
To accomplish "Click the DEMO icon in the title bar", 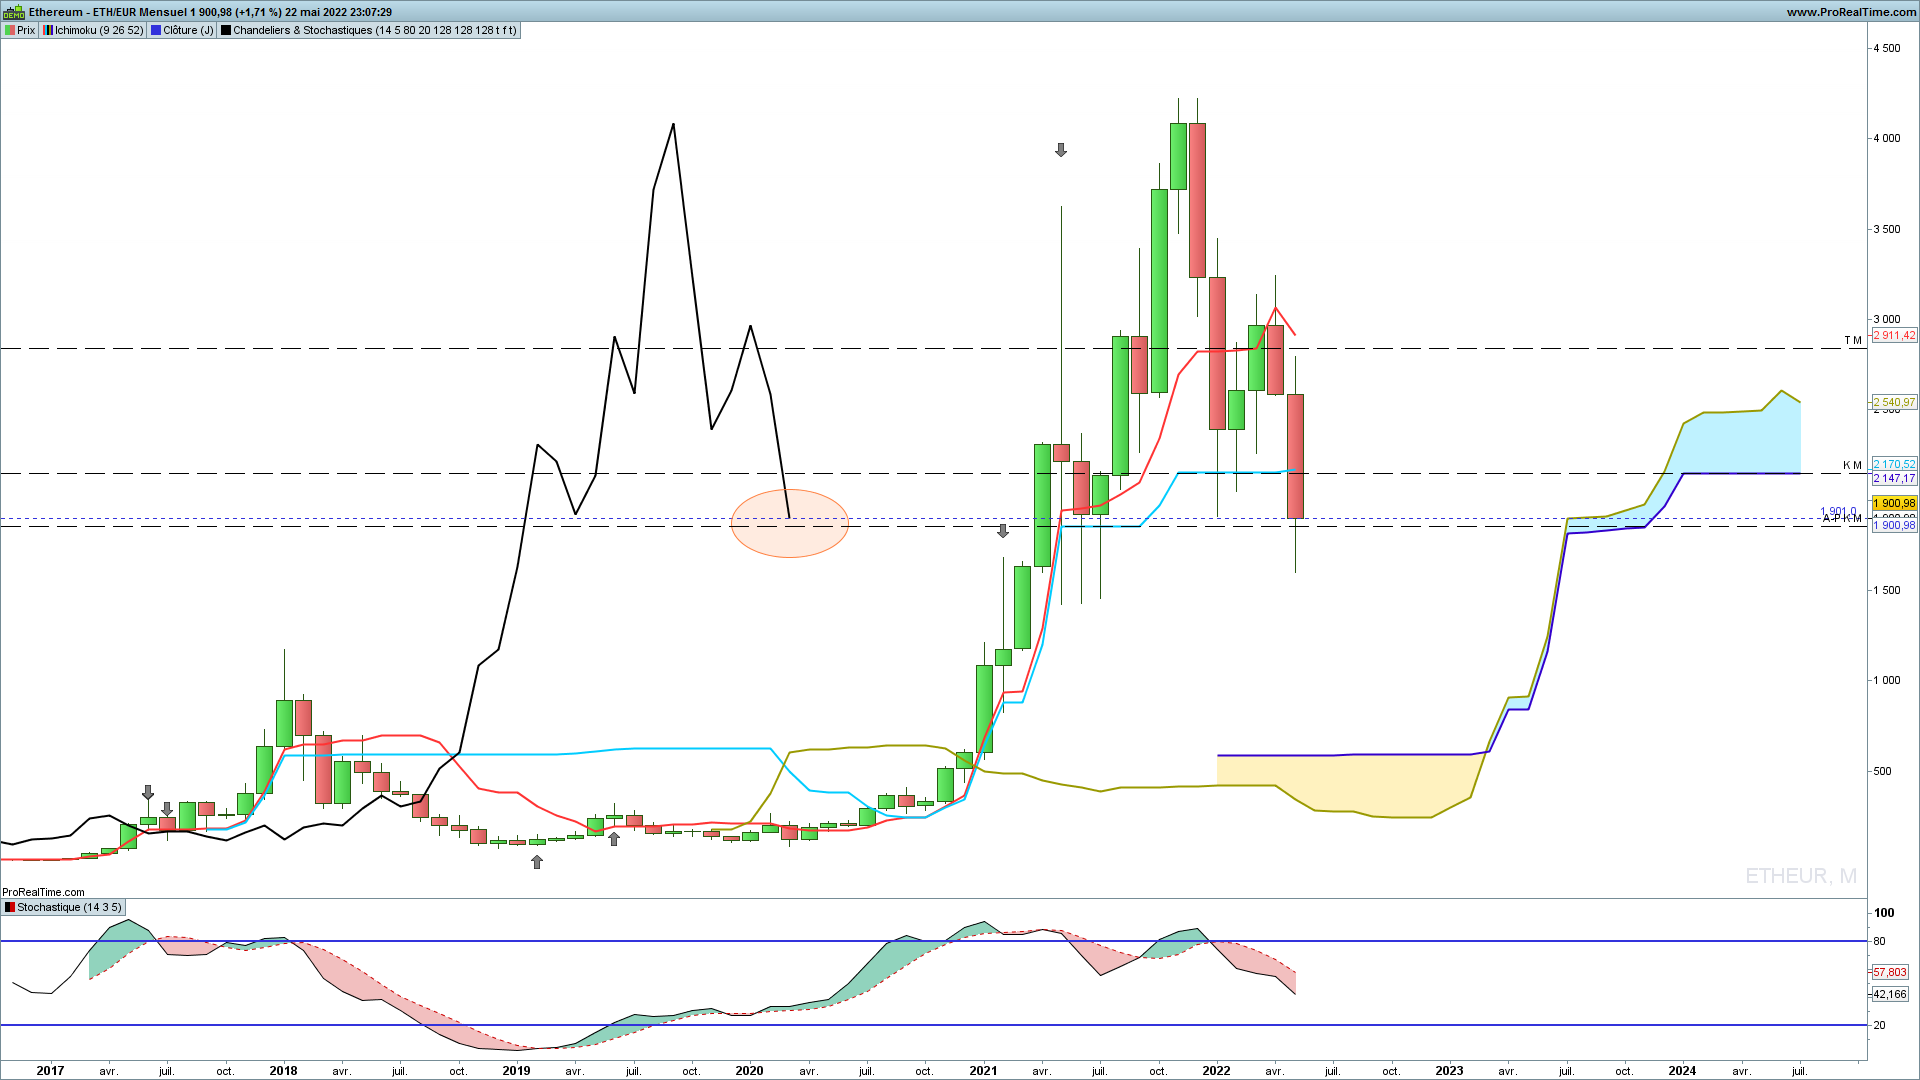I will (x=13, y=12).
